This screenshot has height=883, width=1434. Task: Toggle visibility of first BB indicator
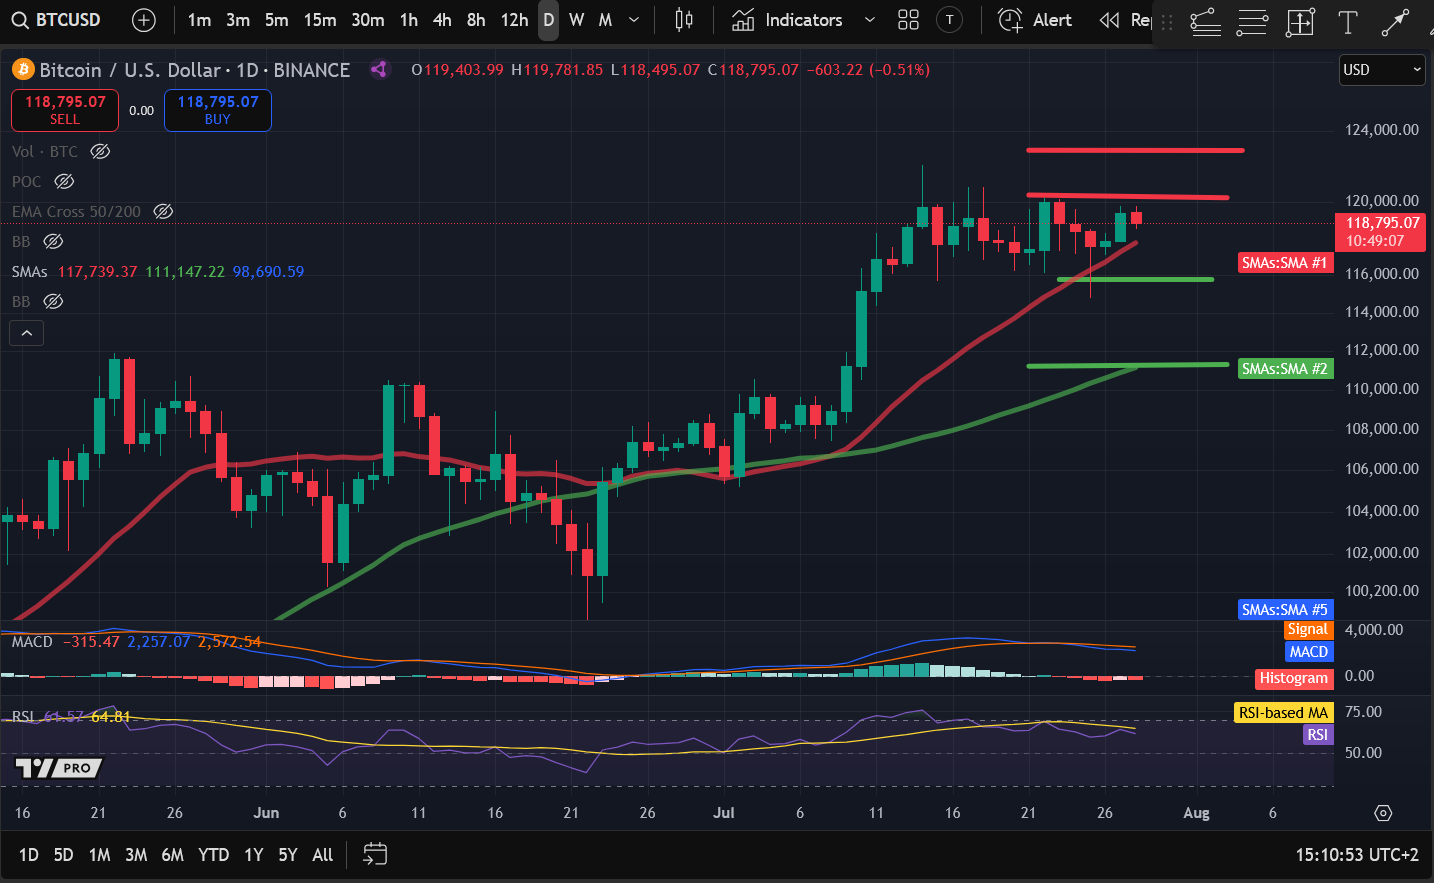pyautogui.click(x=53, y=241)
